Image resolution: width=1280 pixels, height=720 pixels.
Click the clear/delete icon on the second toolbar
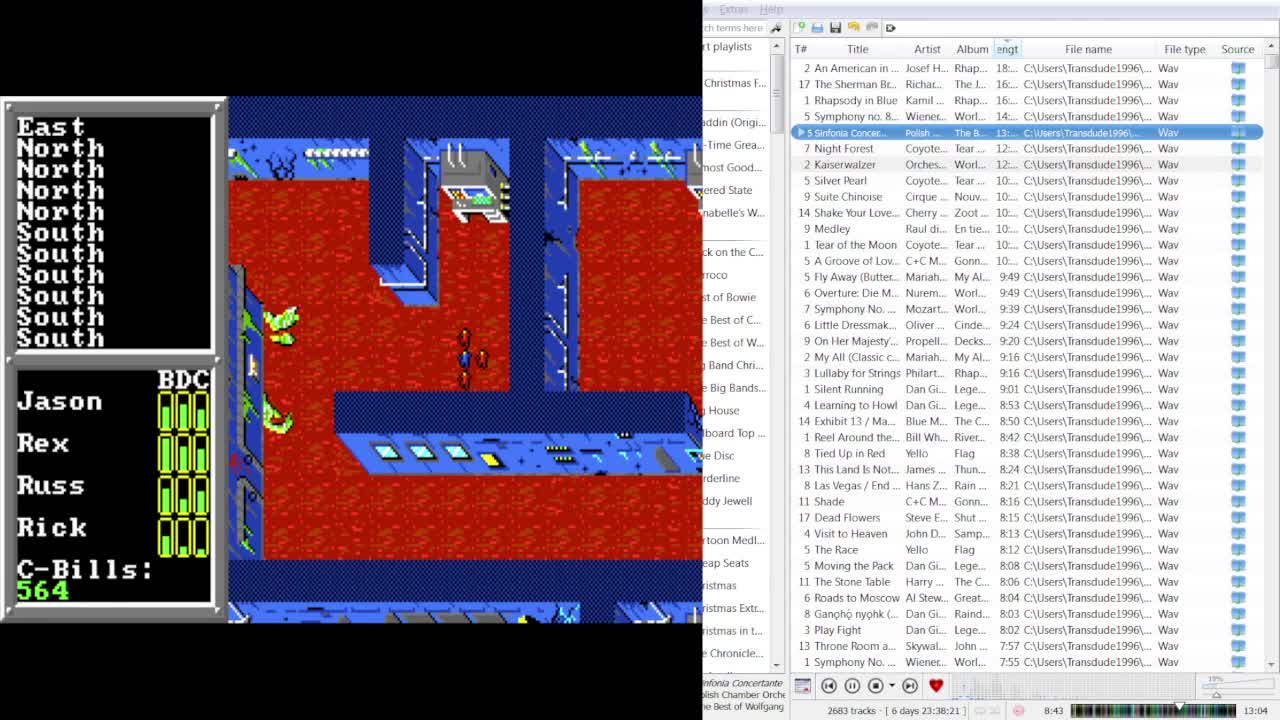coord(890,27)
